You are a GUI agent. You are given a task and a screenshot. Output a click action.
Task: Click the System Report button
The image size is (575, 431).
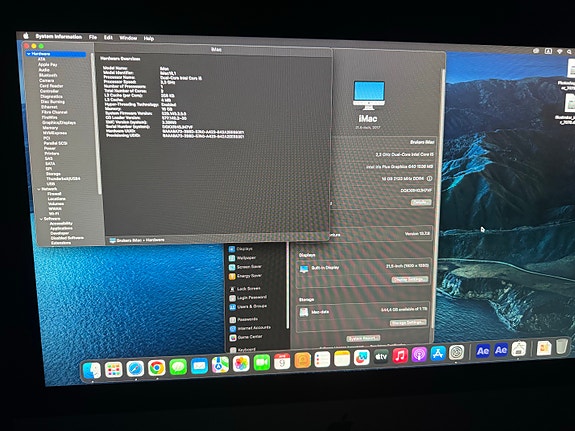click(x=363, y=338)
